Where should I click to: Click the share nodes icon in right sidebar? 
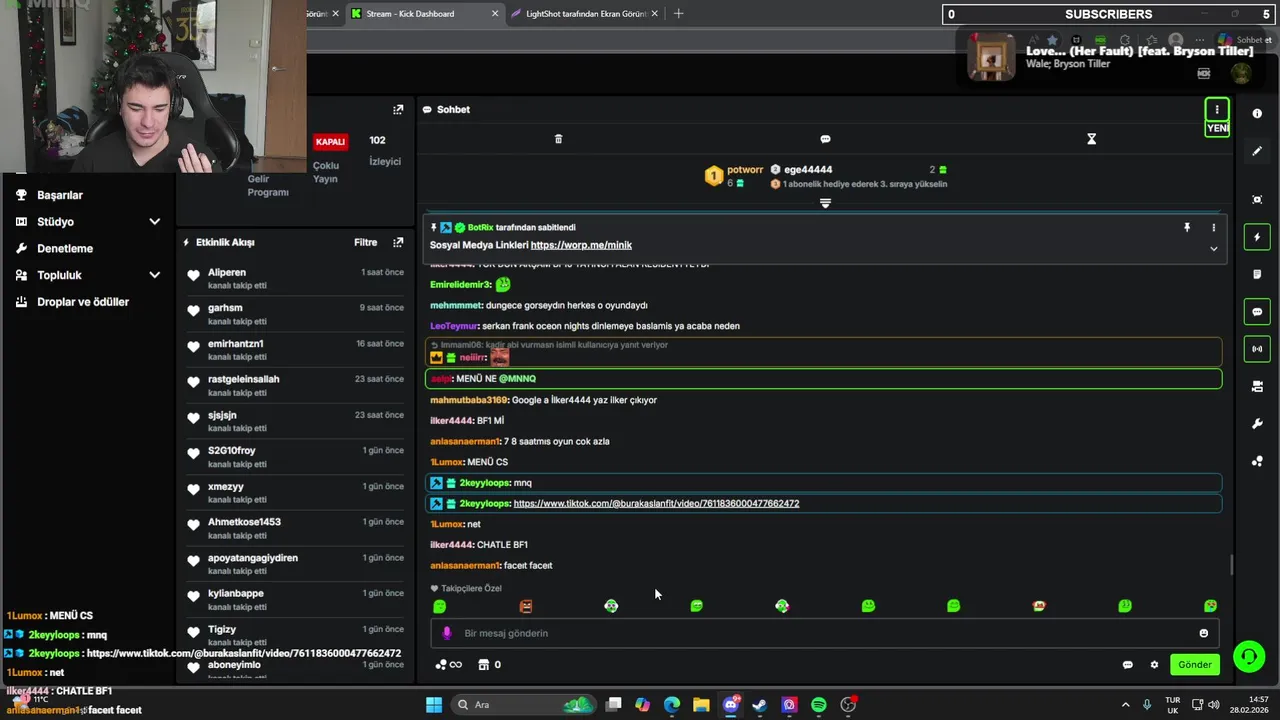coord(1257,461)
